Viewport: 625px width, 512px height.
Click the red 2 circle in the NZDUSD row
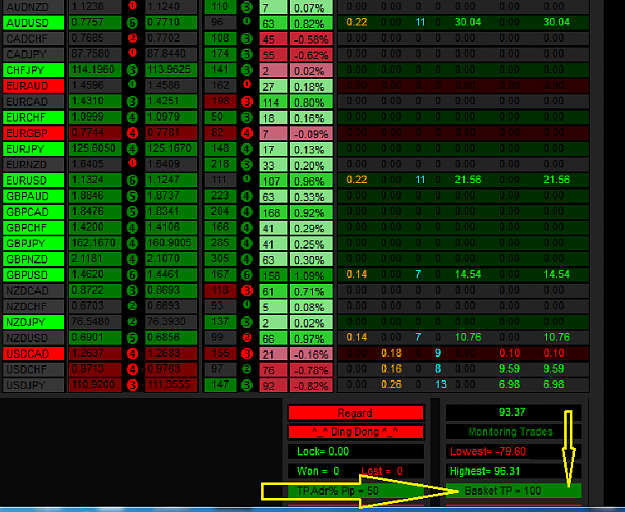247,337
